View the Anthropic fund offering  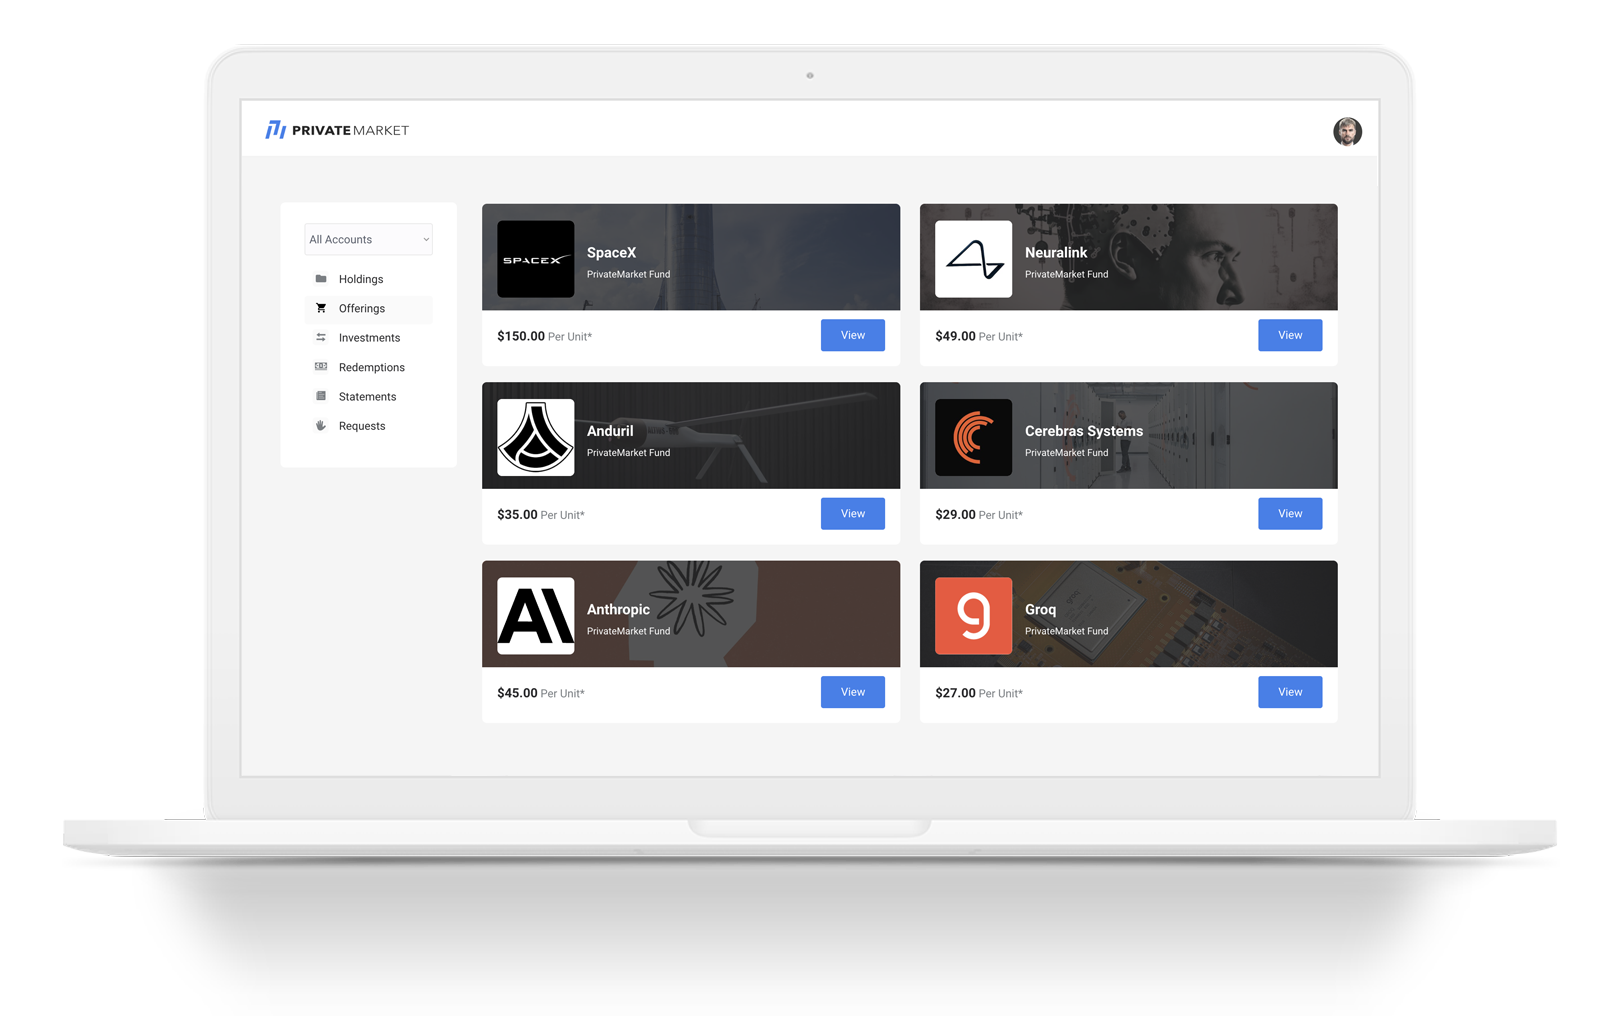pyautogui.click(x=853, y=692)
